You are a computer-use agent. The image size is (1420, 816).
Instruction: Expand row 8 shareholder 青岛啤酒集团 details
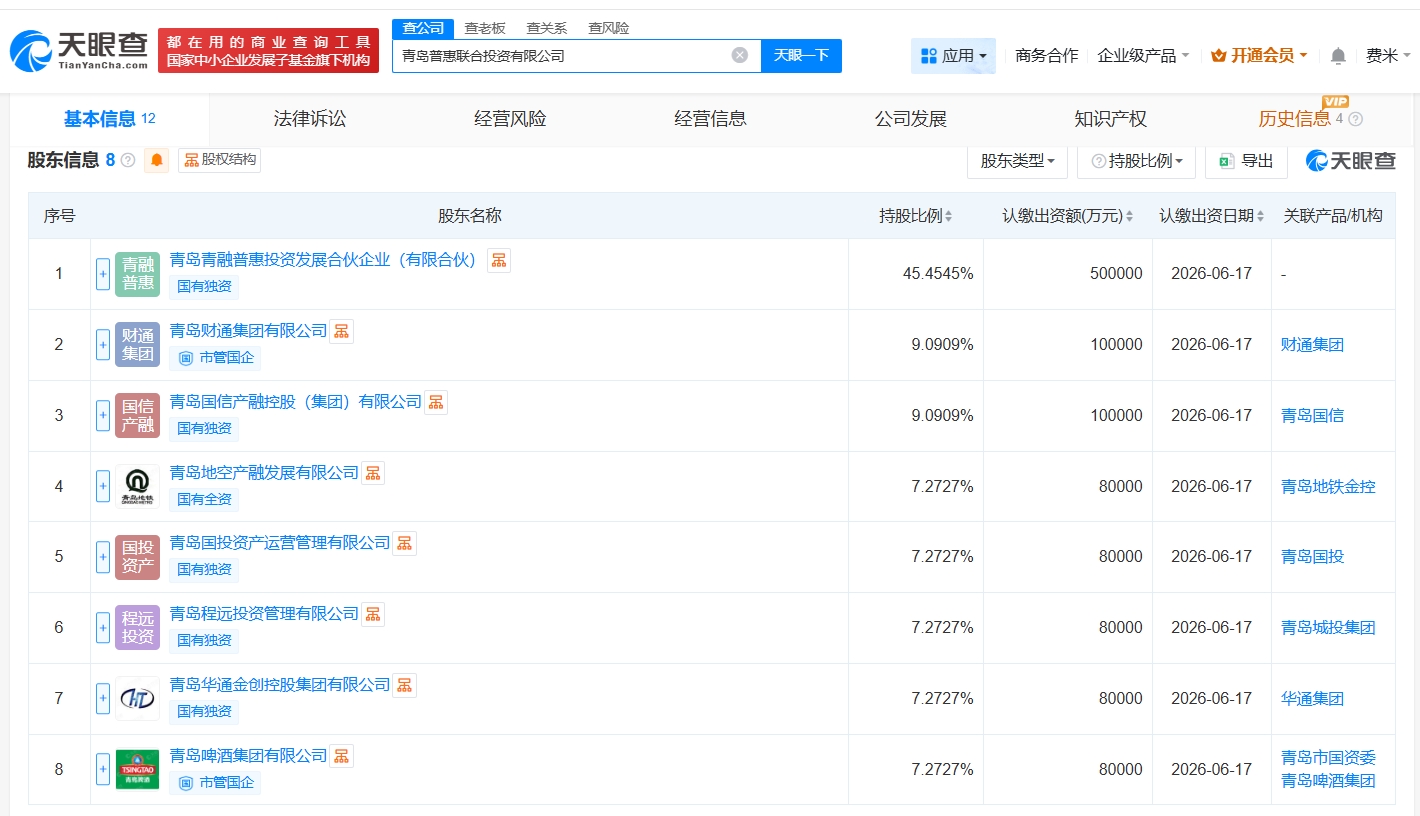(x=103, y=769)
